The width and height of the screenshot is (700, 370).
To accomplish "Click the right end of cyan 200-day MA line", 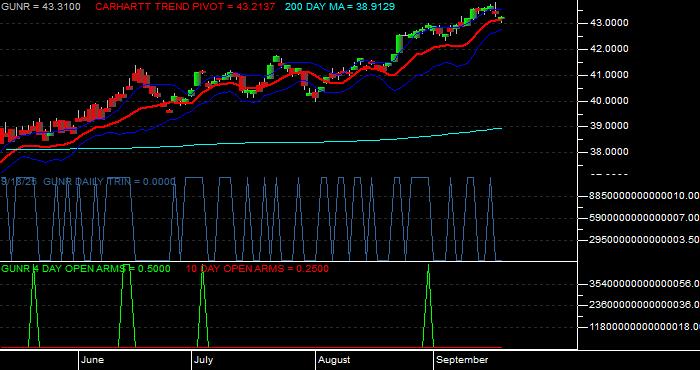I will [501, 128].
